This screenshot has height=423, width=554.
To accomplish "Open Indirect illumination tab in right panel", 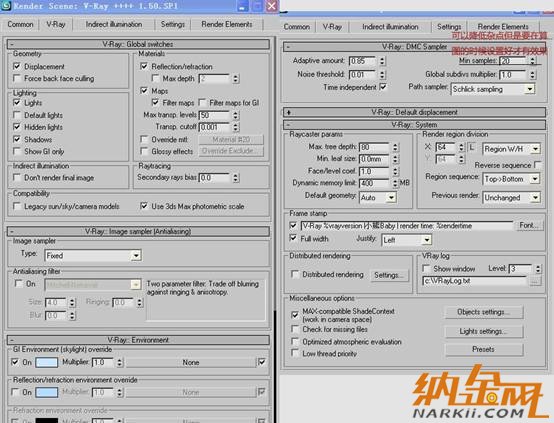I will point(390,27).
